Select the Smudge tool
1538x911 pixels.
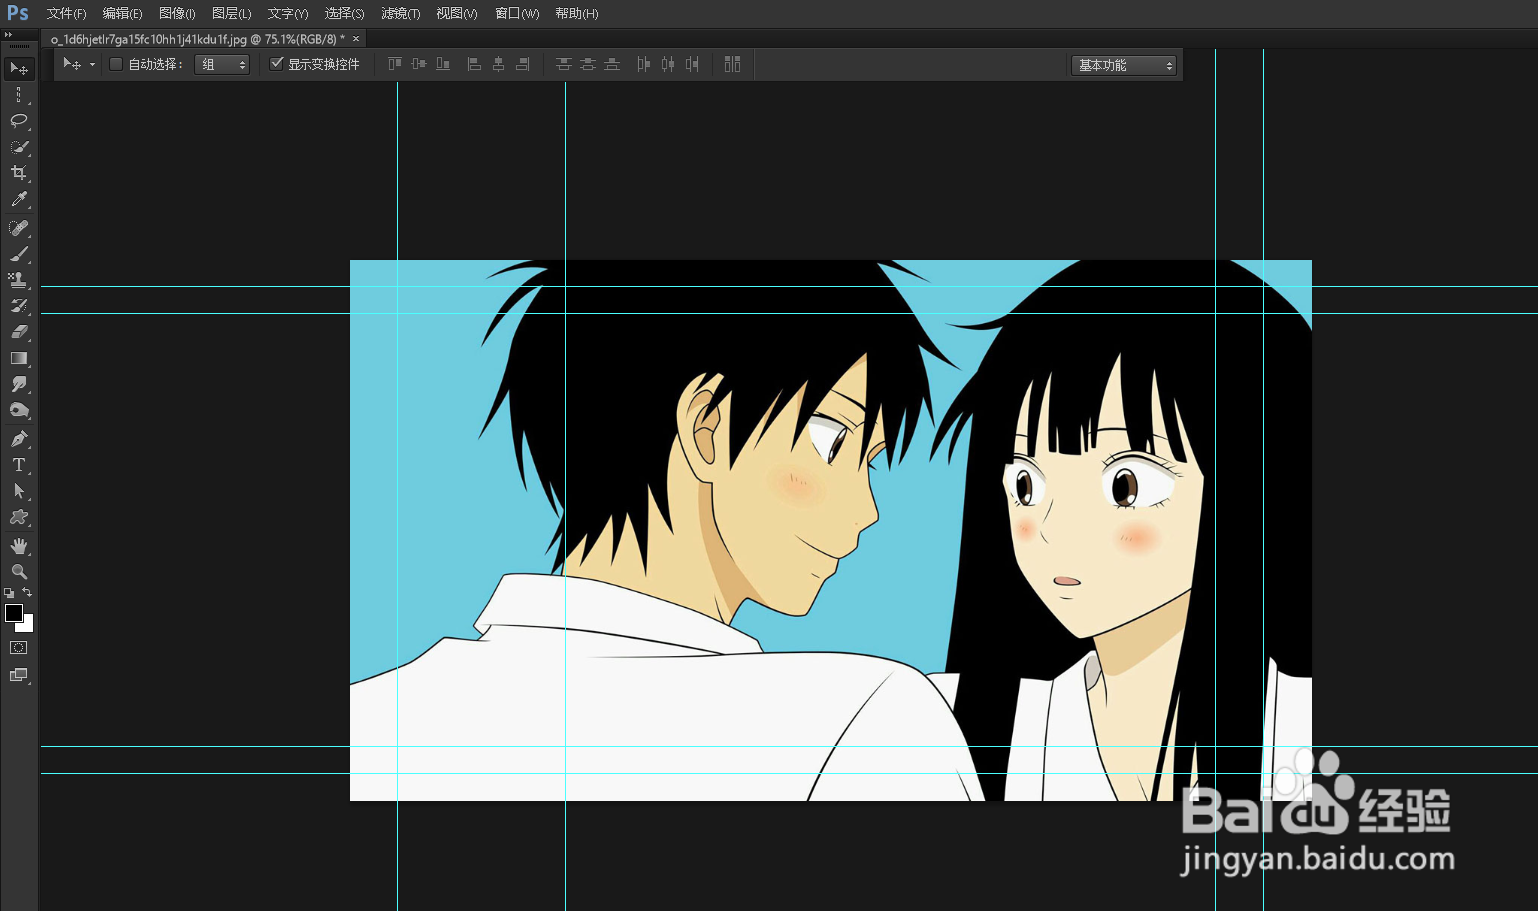[19, 384]
